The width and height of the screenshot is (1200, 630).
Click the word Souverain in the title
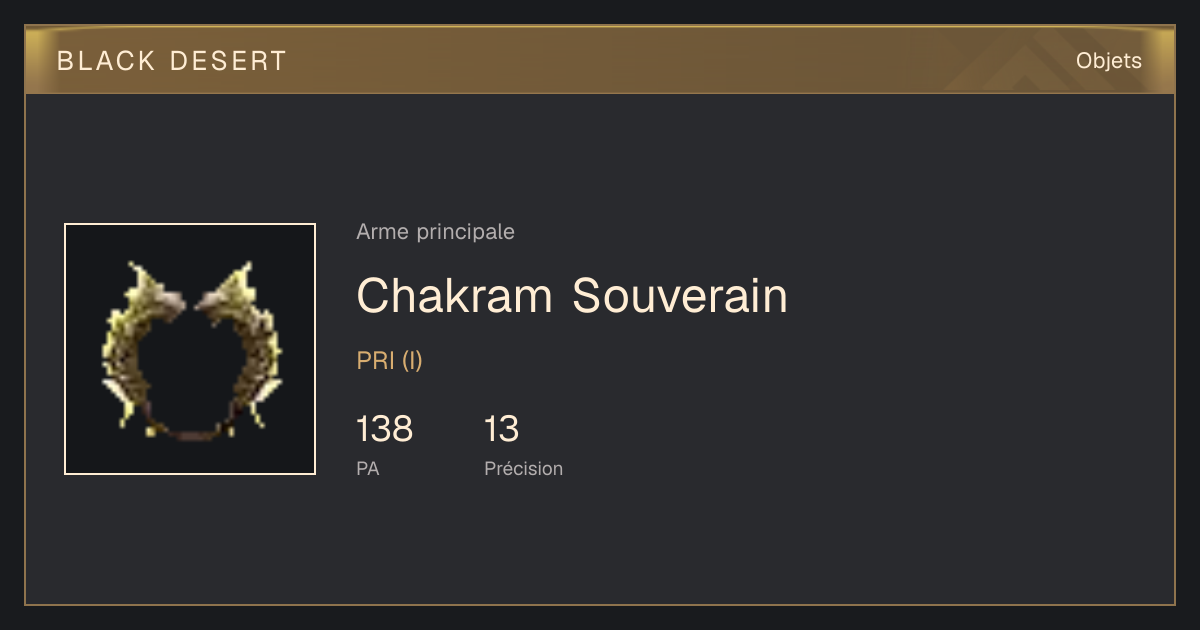[x=680, y=296]
